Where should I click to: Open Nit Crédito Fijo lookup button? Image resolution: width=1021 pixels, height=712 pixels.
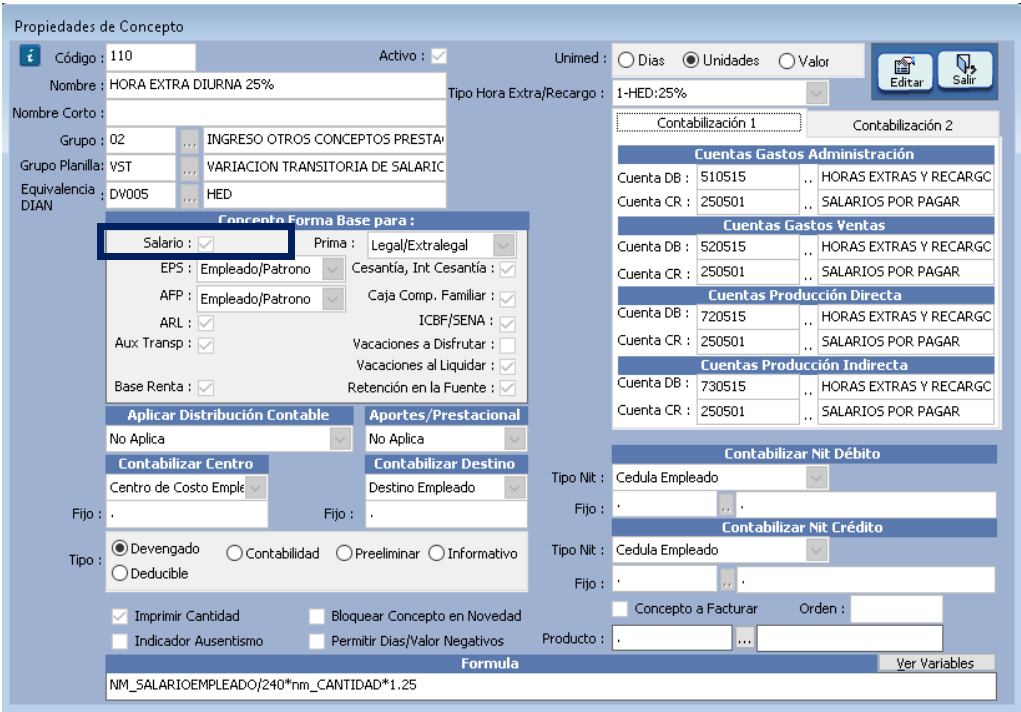[727, 579]
